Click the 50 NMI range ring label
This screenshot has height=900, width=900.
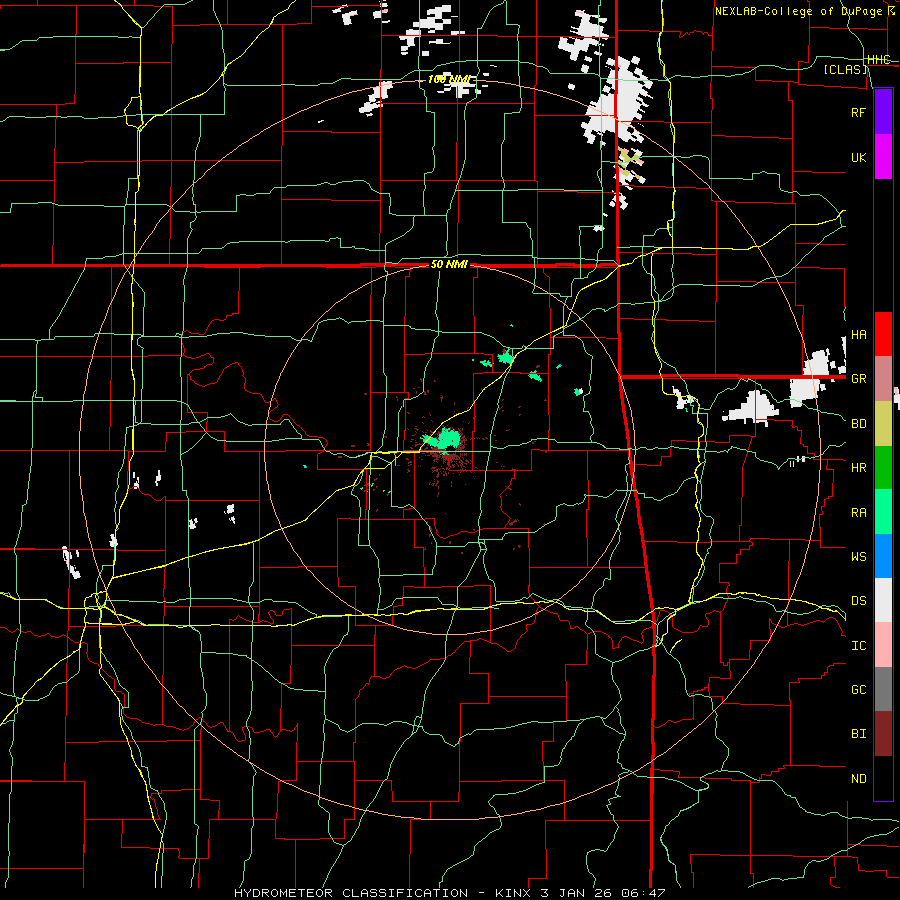click(x=449, y=264)
